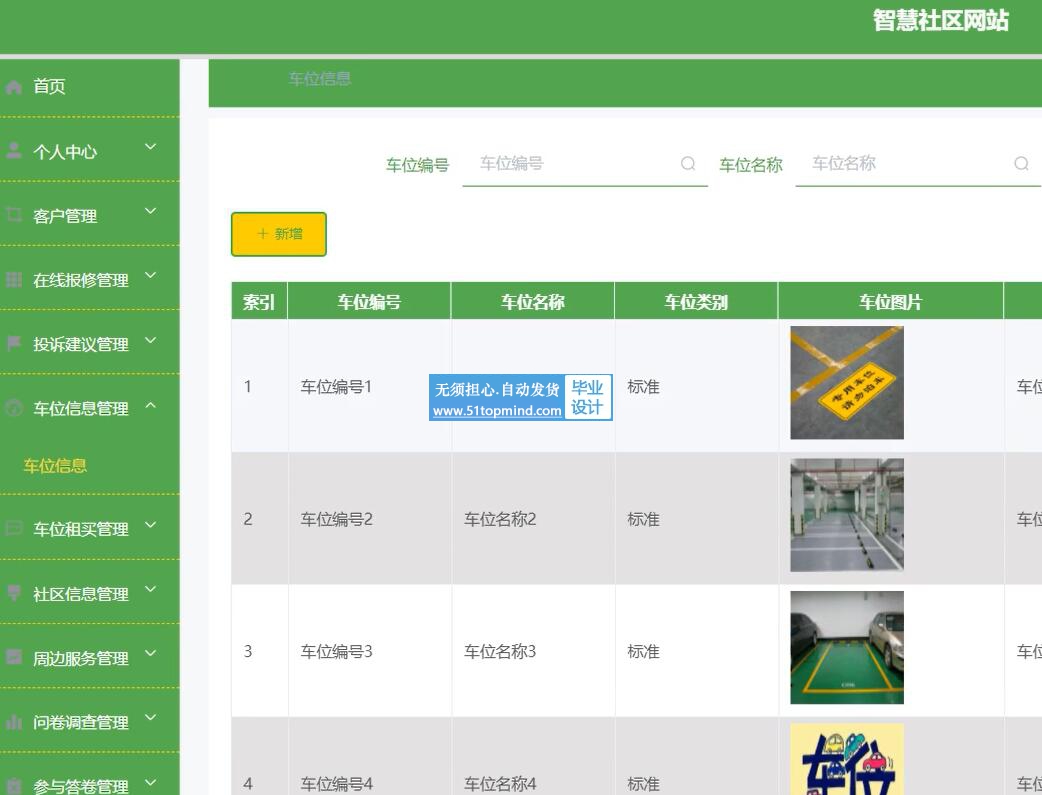This screenshot has width=1042, height=795.
Task: Click the icon beside 车位租买管理
Action: pyautogui.click(x=13, y=528)
